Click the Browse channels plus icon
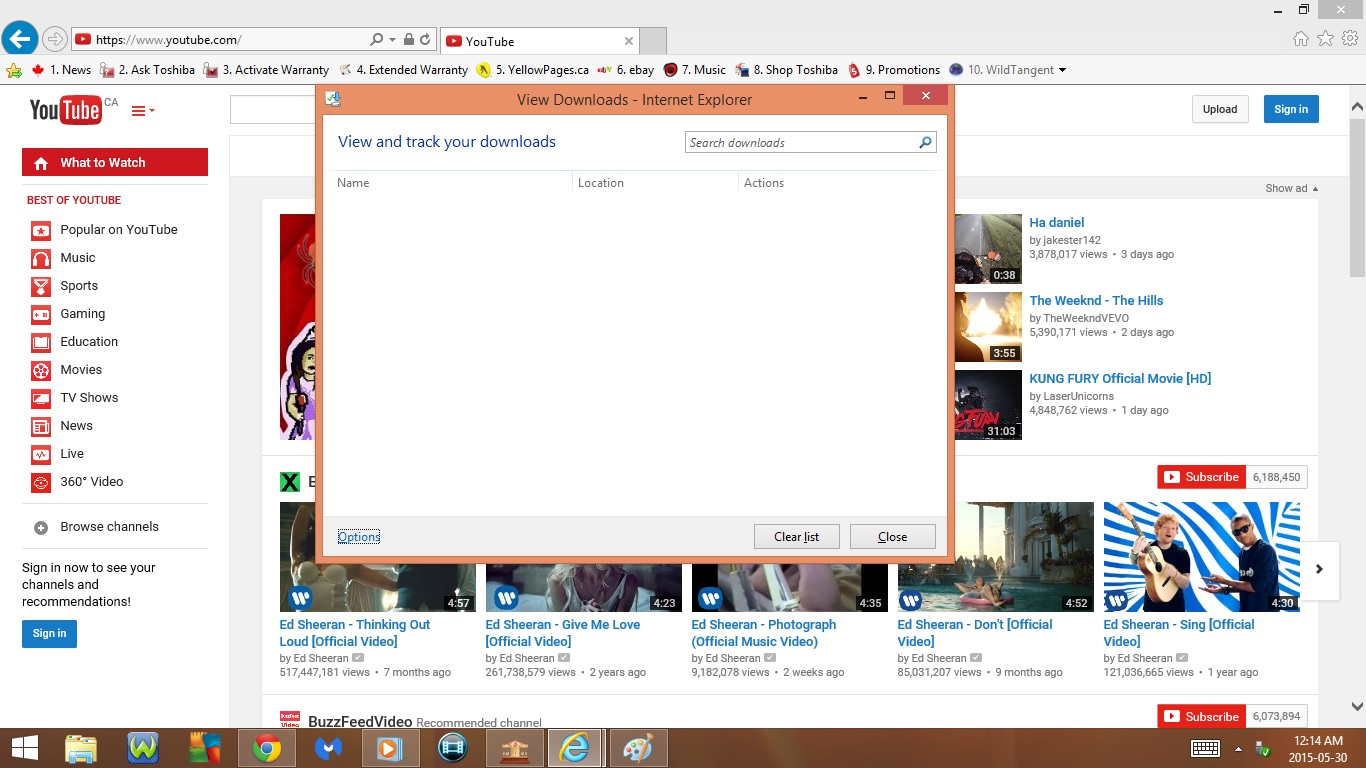 tap(41, 527)
